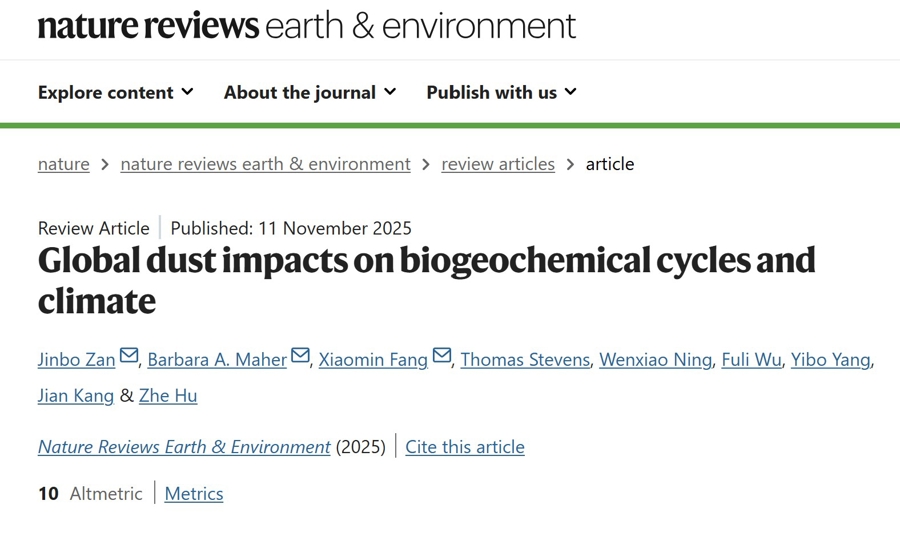Viewport: 900px width, 549px height.
Task: Click envelope icon beside Barbara A. Maher
Action: 300,356
